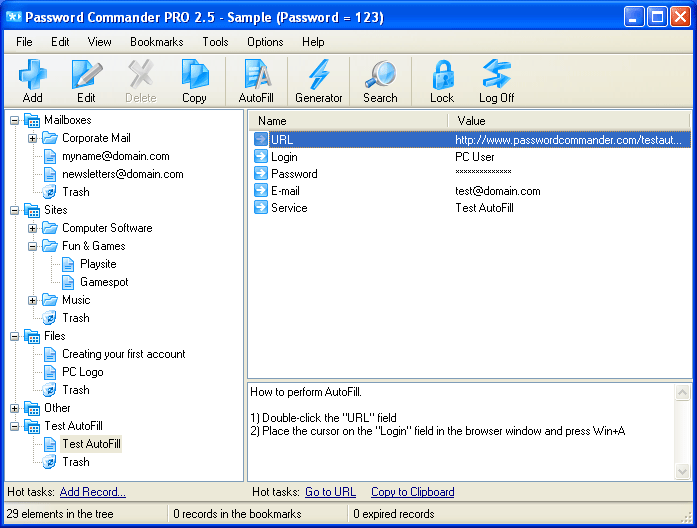Click the masked Password value
This screenshot has height=528, width=697.
coord(483,172)
